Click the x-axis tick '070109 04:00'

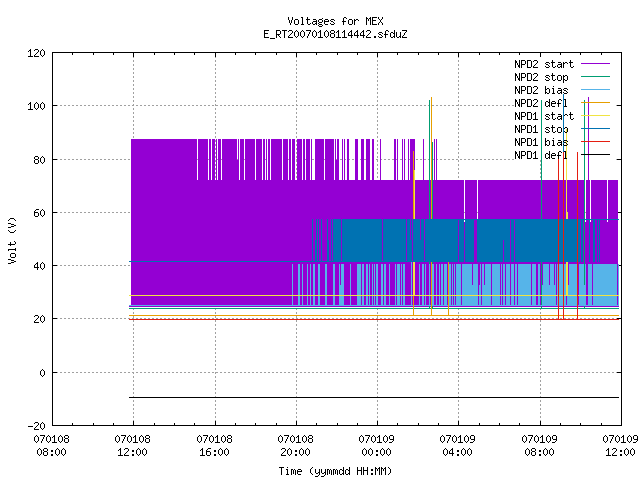[457, 446]
